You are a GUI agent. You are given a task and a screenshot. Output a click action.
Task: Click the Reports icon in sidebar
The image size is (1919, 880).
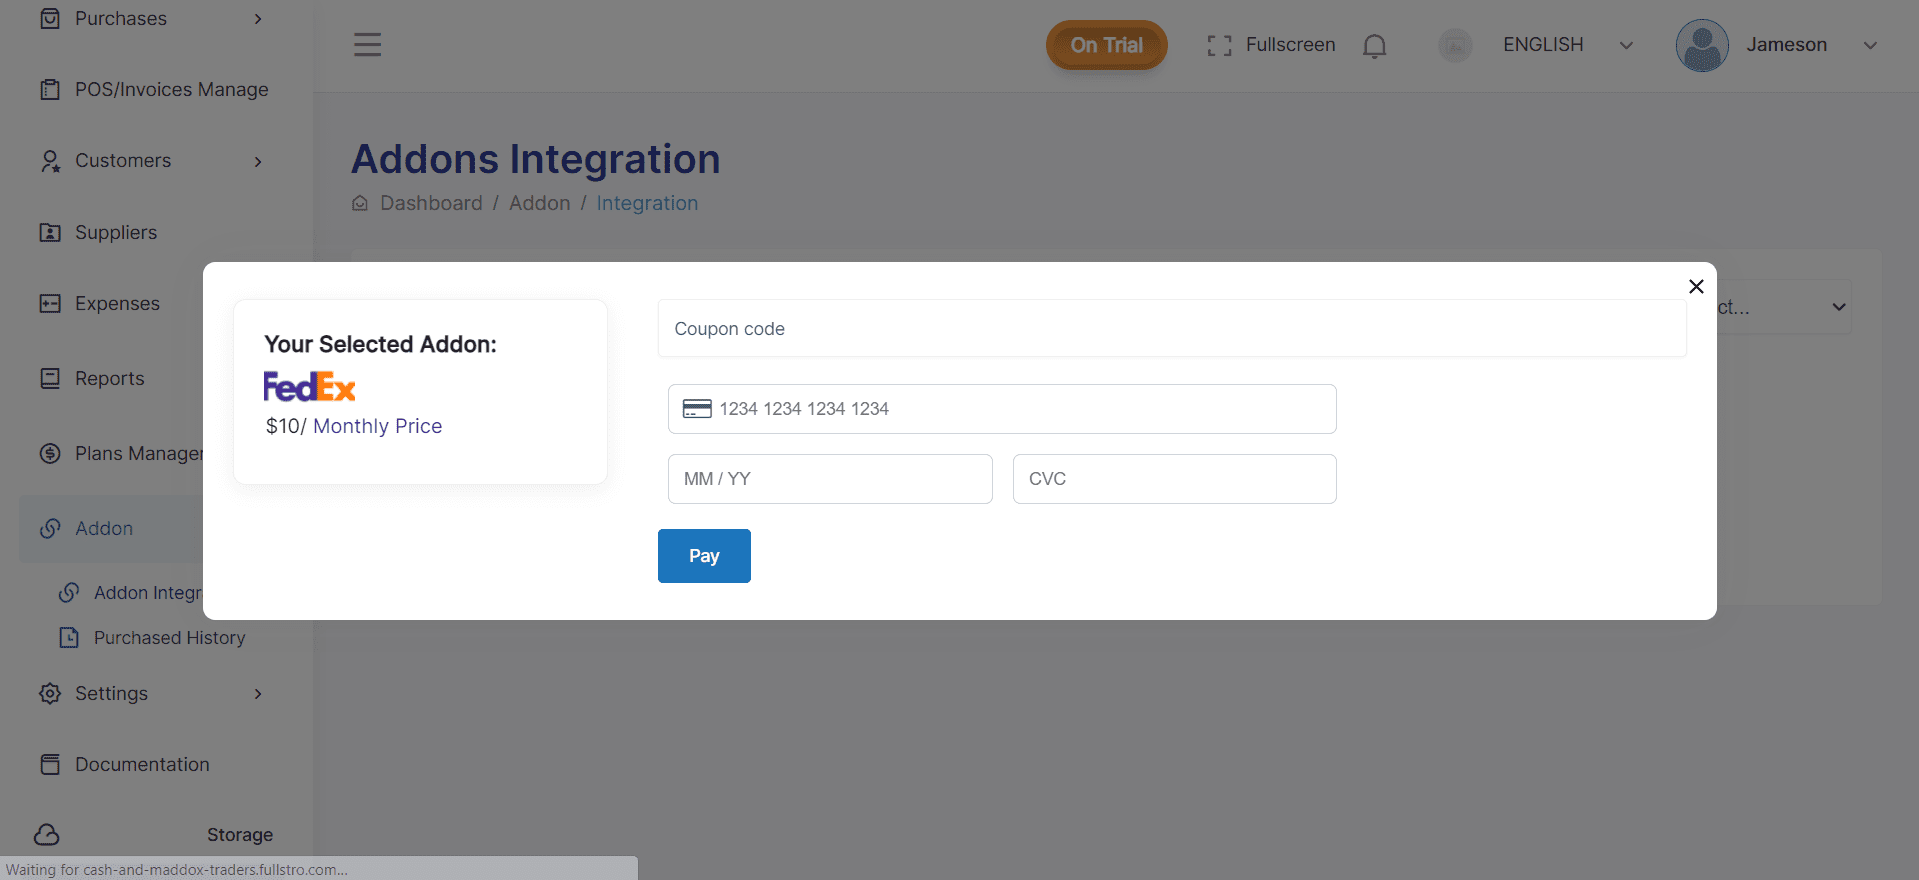coord(50,379)
